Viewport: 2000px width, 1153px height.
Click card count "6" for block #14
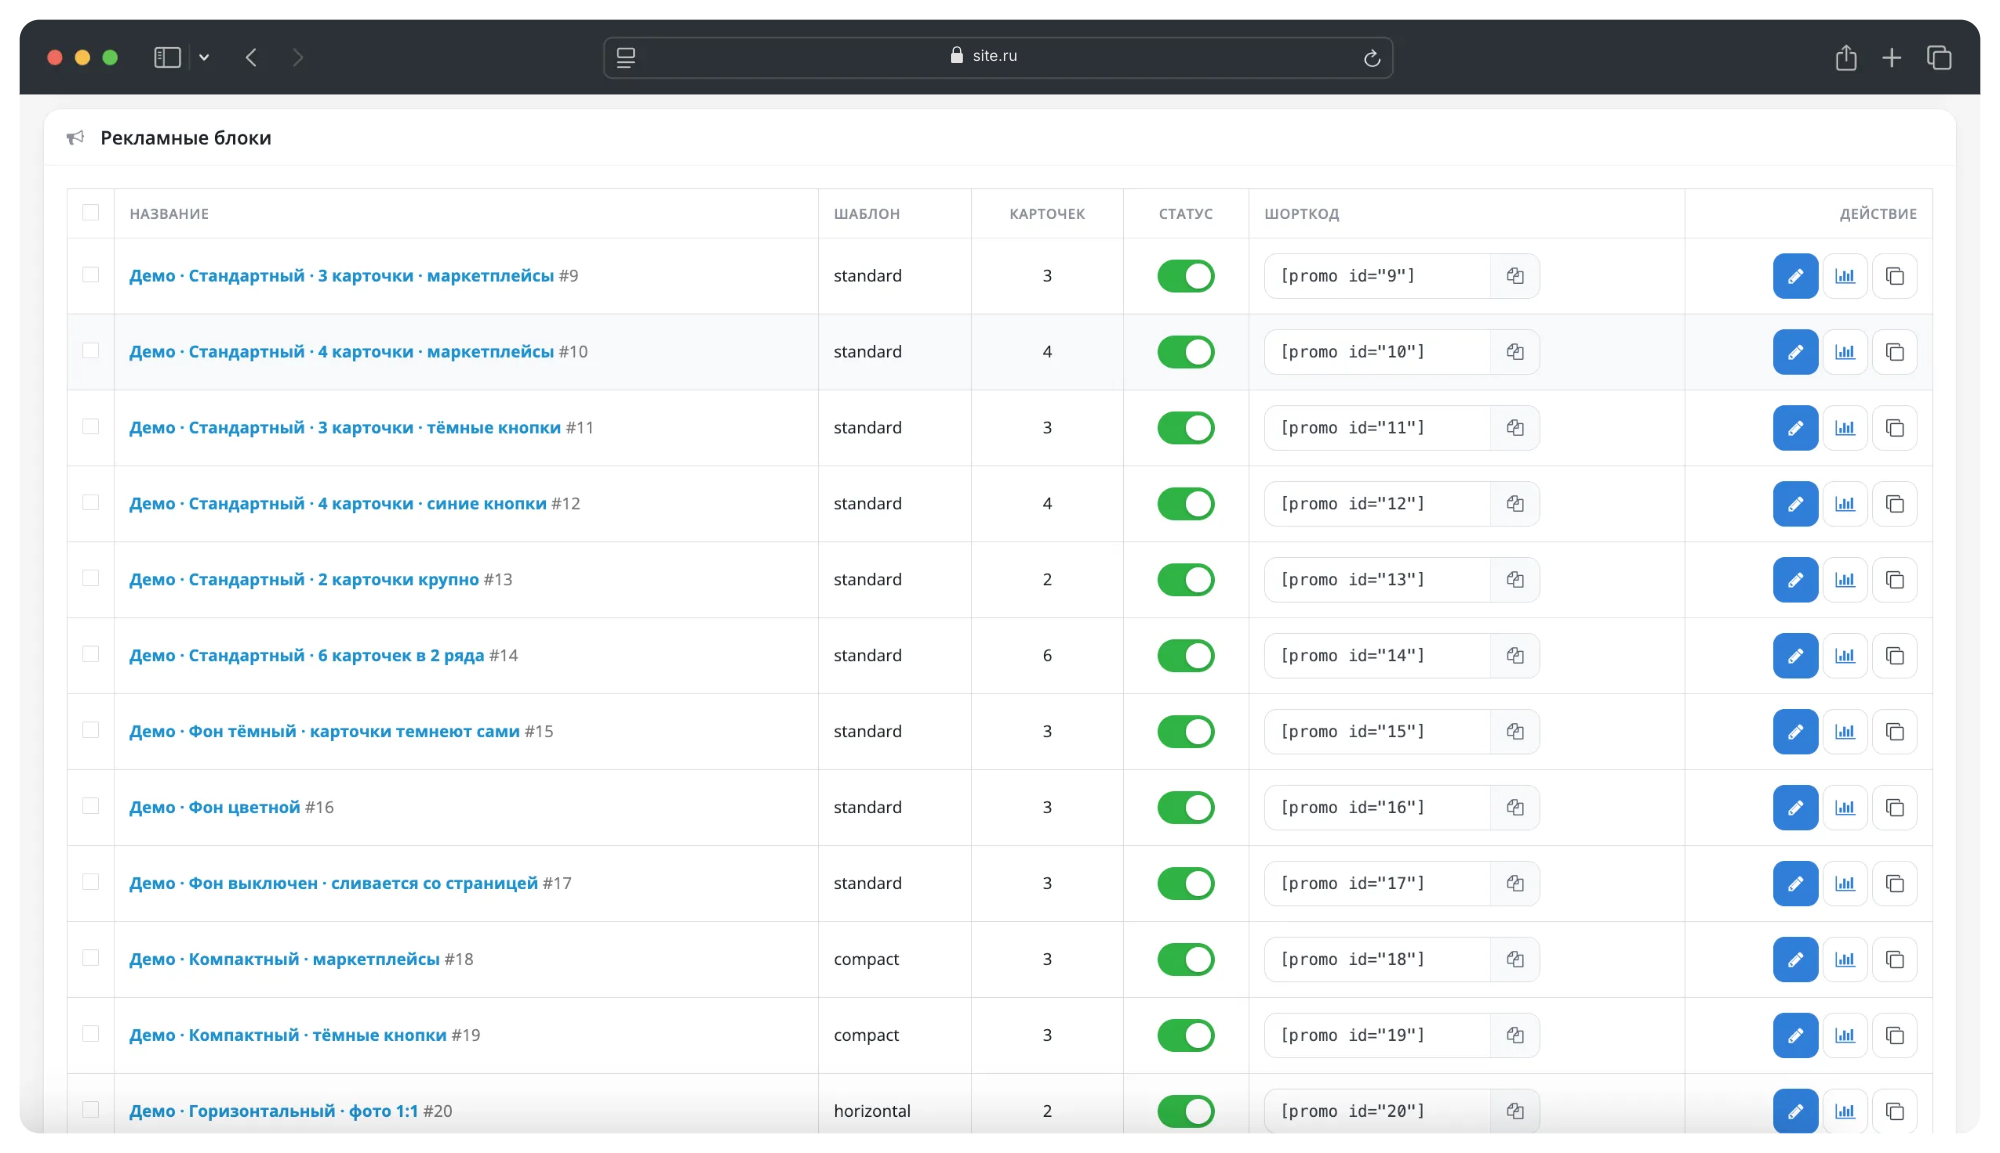[1047, 656]
